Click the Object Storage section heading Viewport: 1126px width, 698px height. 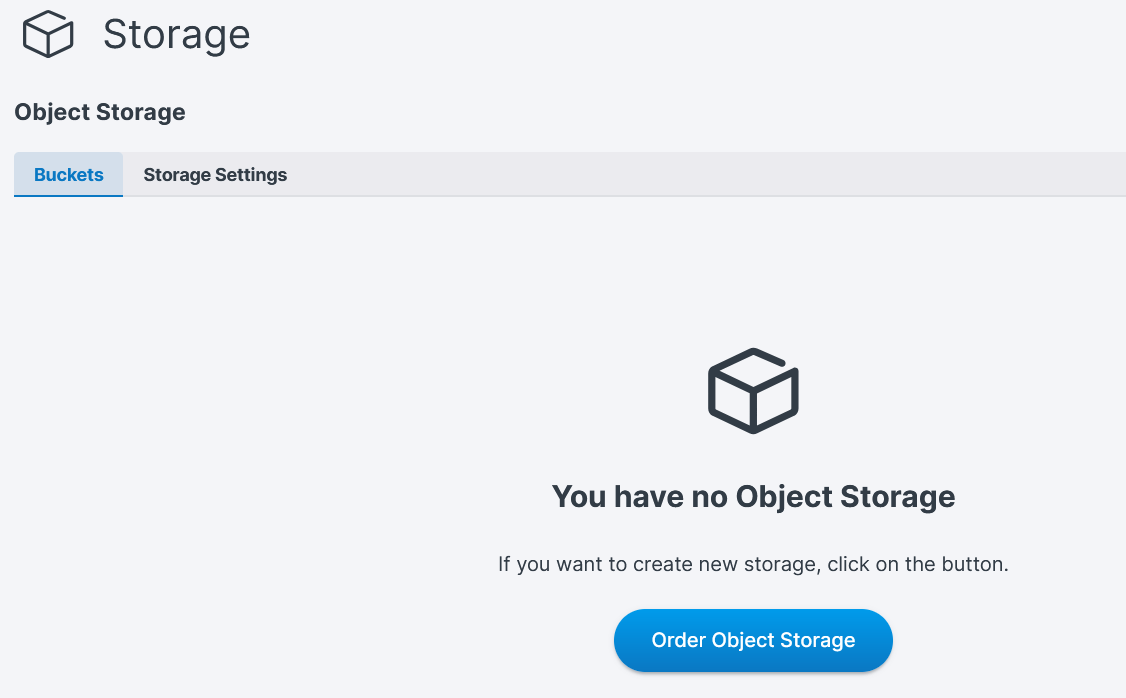pyautogui.click(x=100, y=112)
